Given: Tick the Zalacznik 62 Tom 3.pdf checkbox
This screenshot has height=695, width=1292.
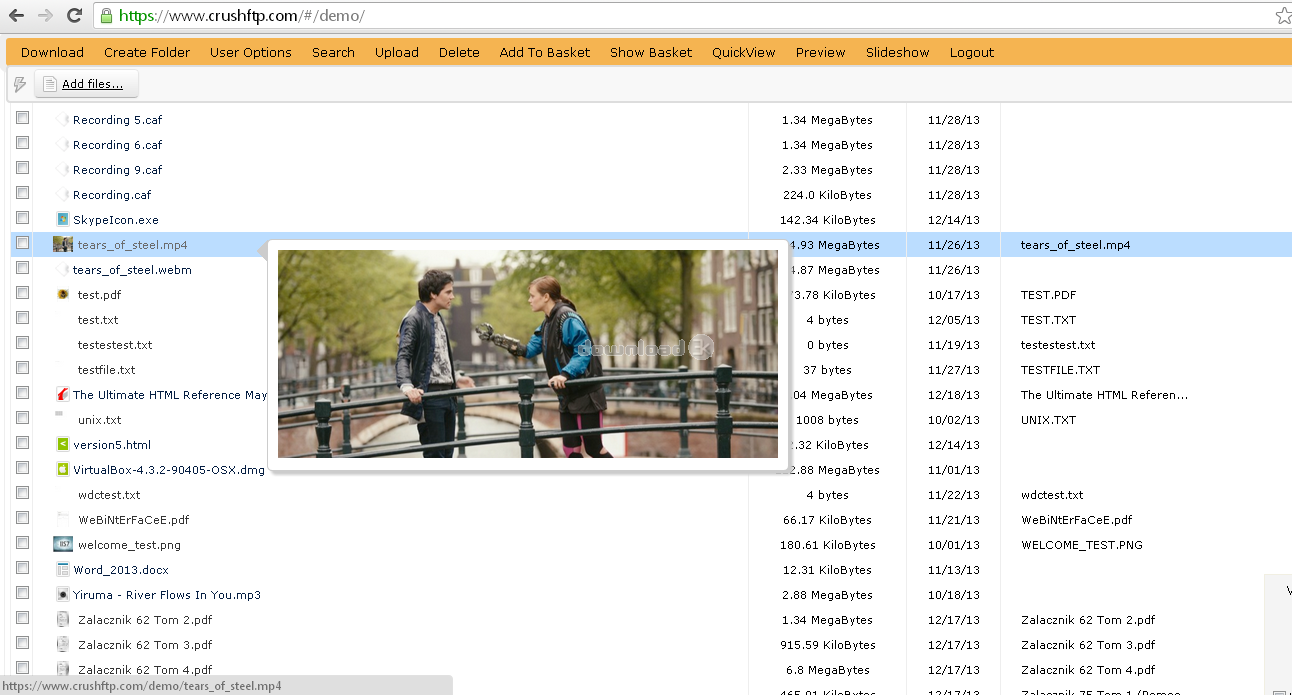Looking at the screenshot, I should tap(23, 643).
